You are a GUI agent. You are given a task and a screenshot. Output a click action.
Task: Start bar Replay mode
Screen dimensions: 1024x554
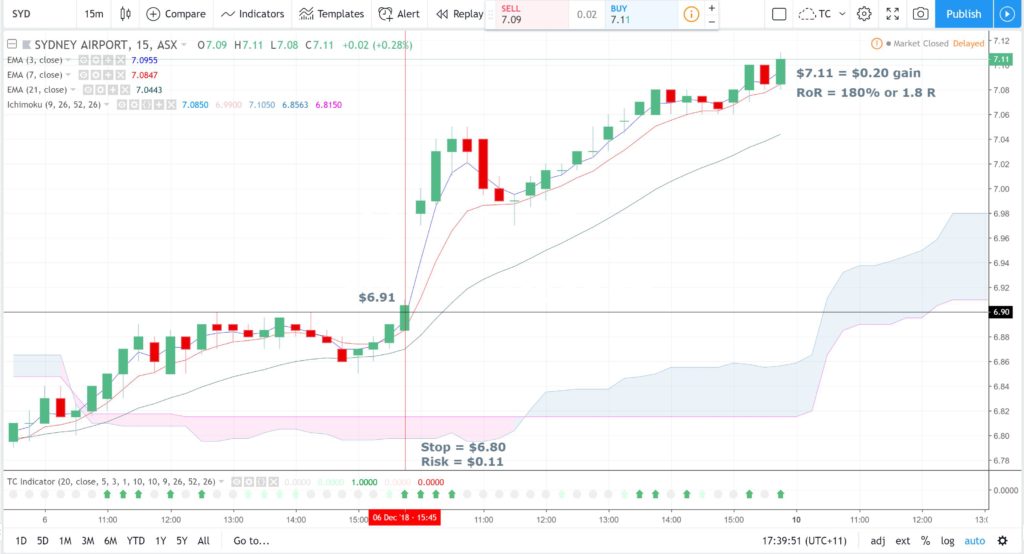pyautogui.click(x=460, y=14)
